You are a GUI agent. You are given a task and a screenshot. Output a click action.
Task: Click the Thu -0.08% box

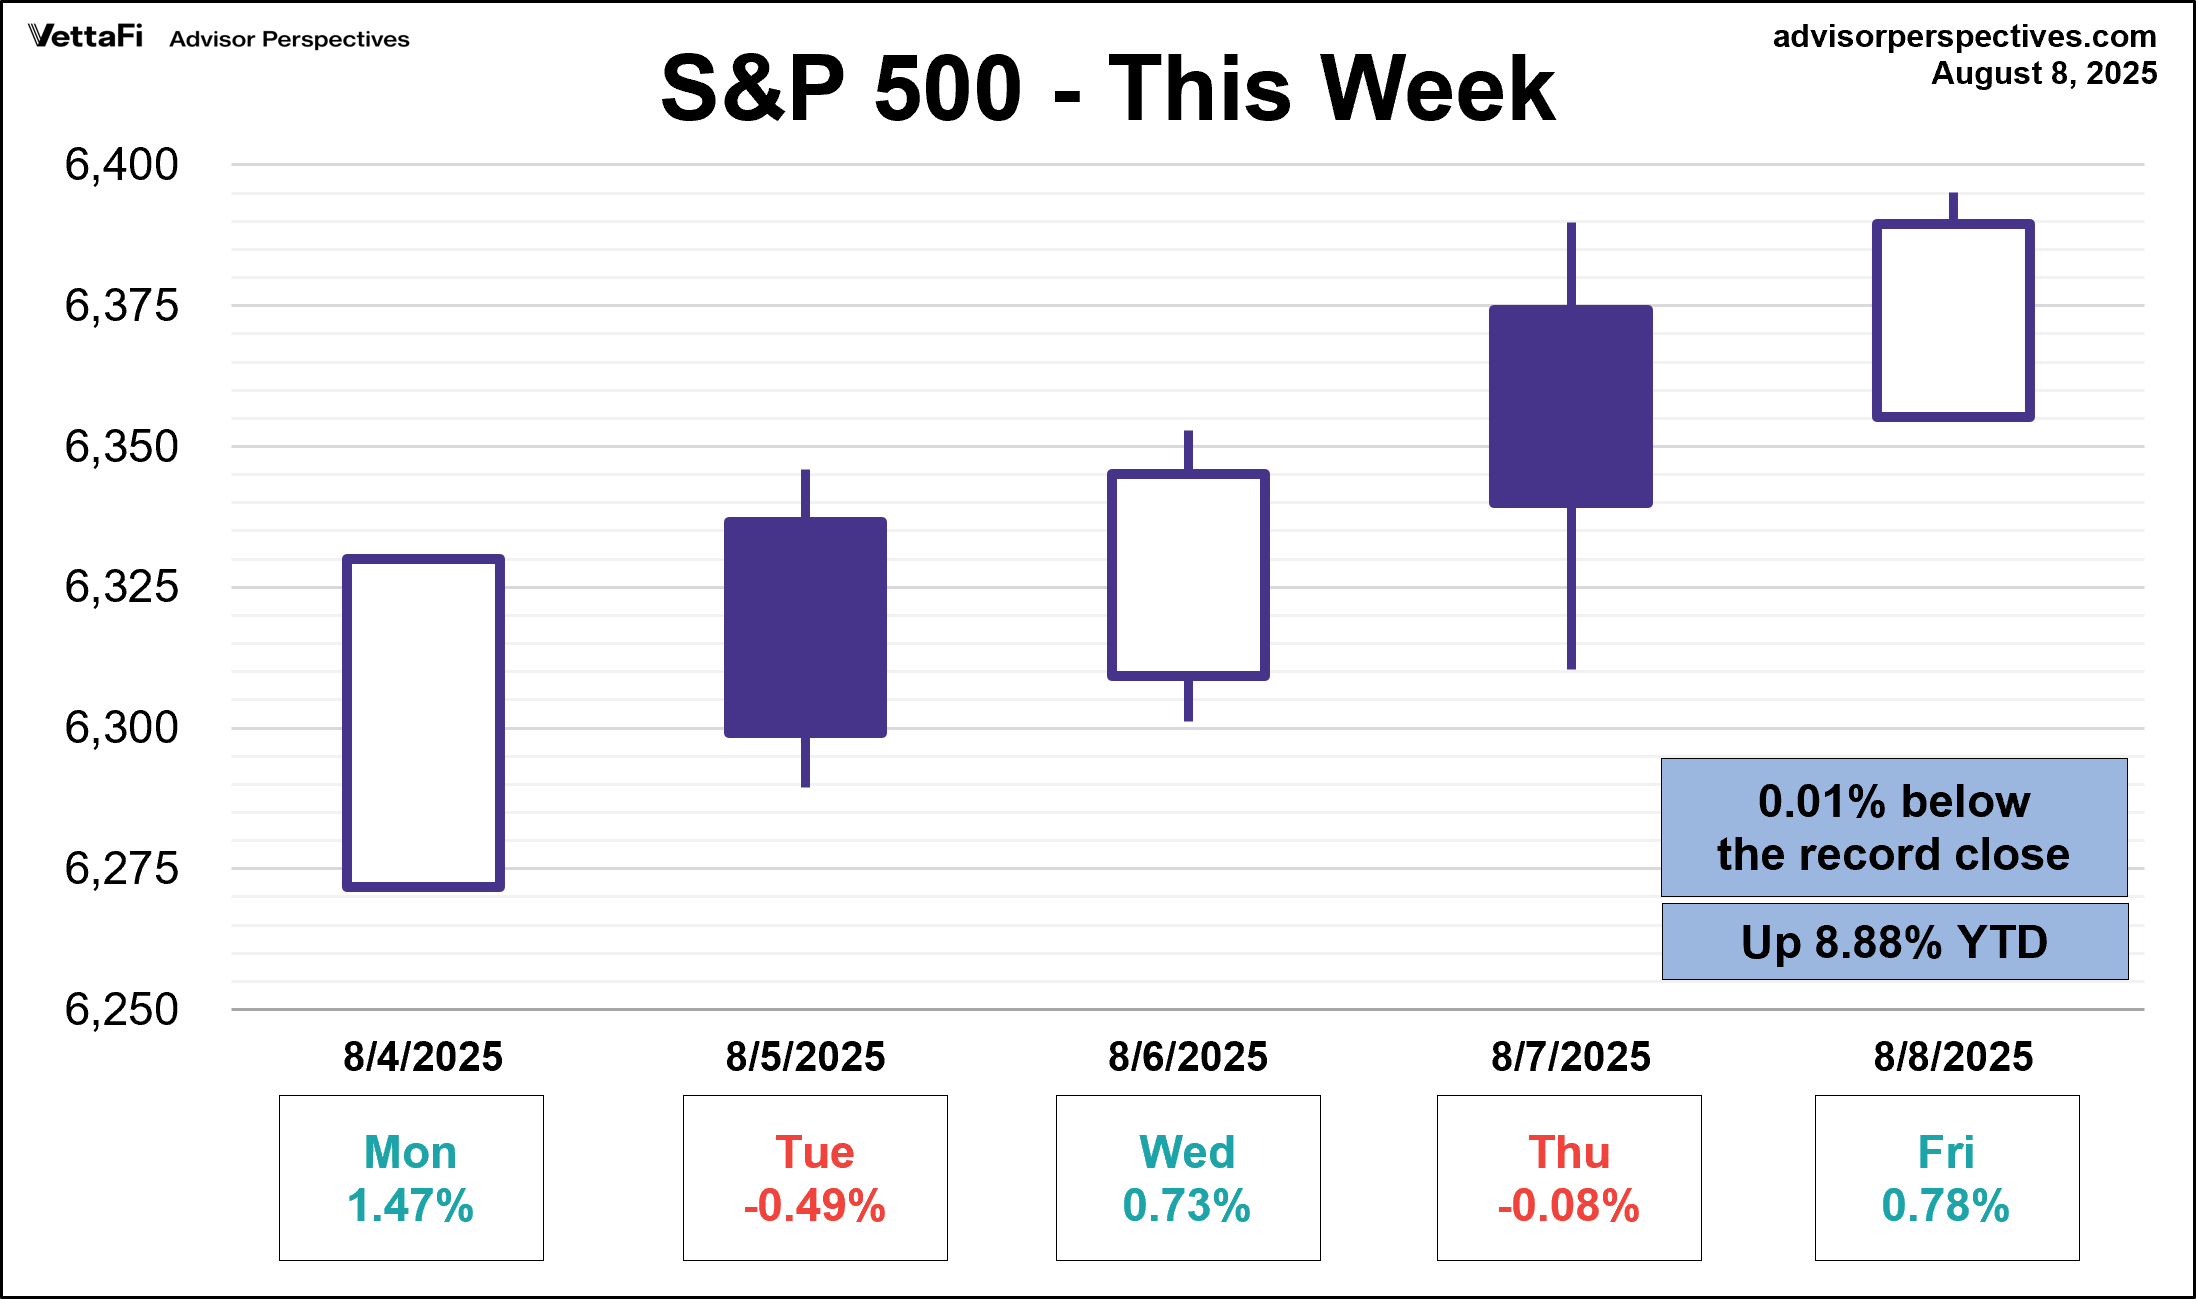[x=1569, y=1178]
